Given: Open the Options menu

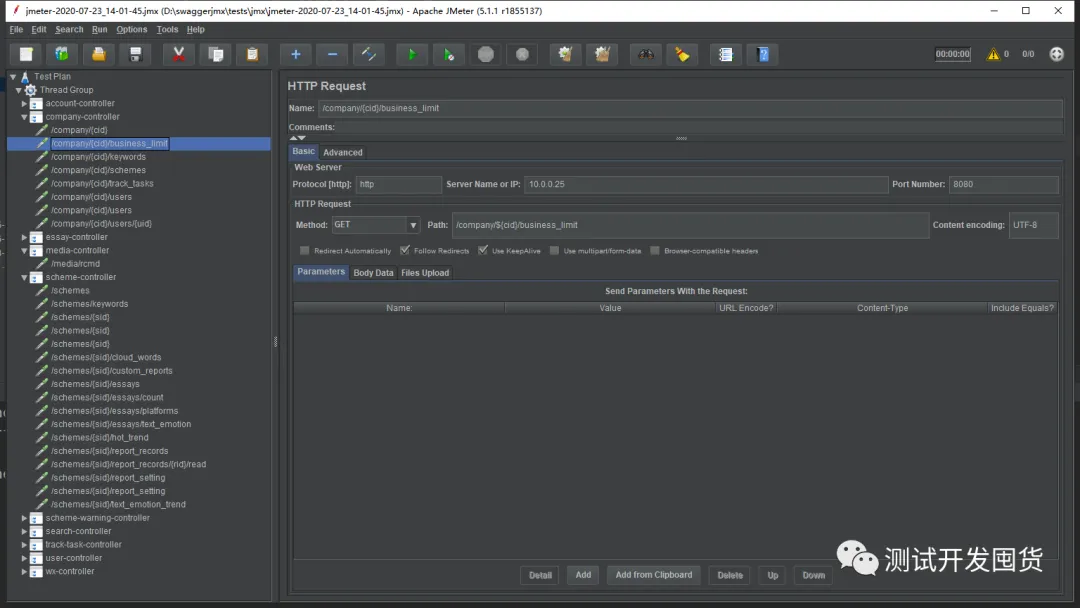Looking at the screenshot, I should [x=132, y=30].
